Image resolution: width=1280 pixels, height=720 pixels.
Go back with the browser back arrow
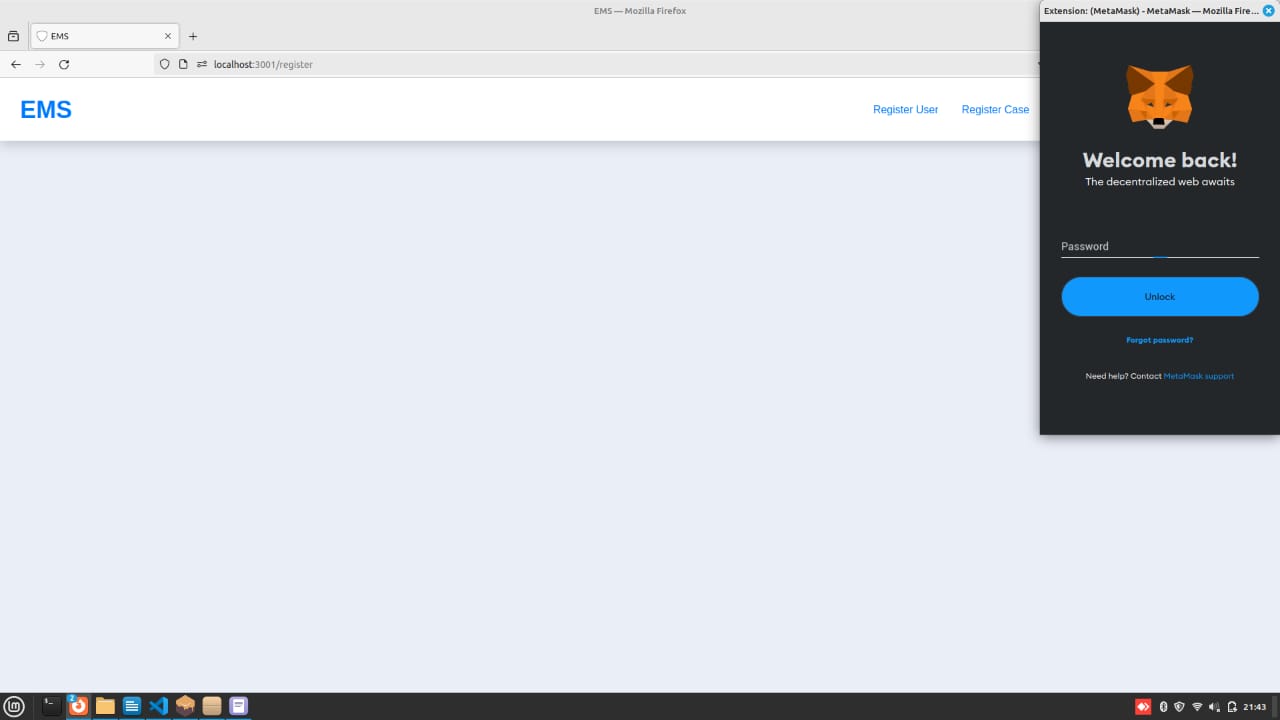tap(16, 64)
